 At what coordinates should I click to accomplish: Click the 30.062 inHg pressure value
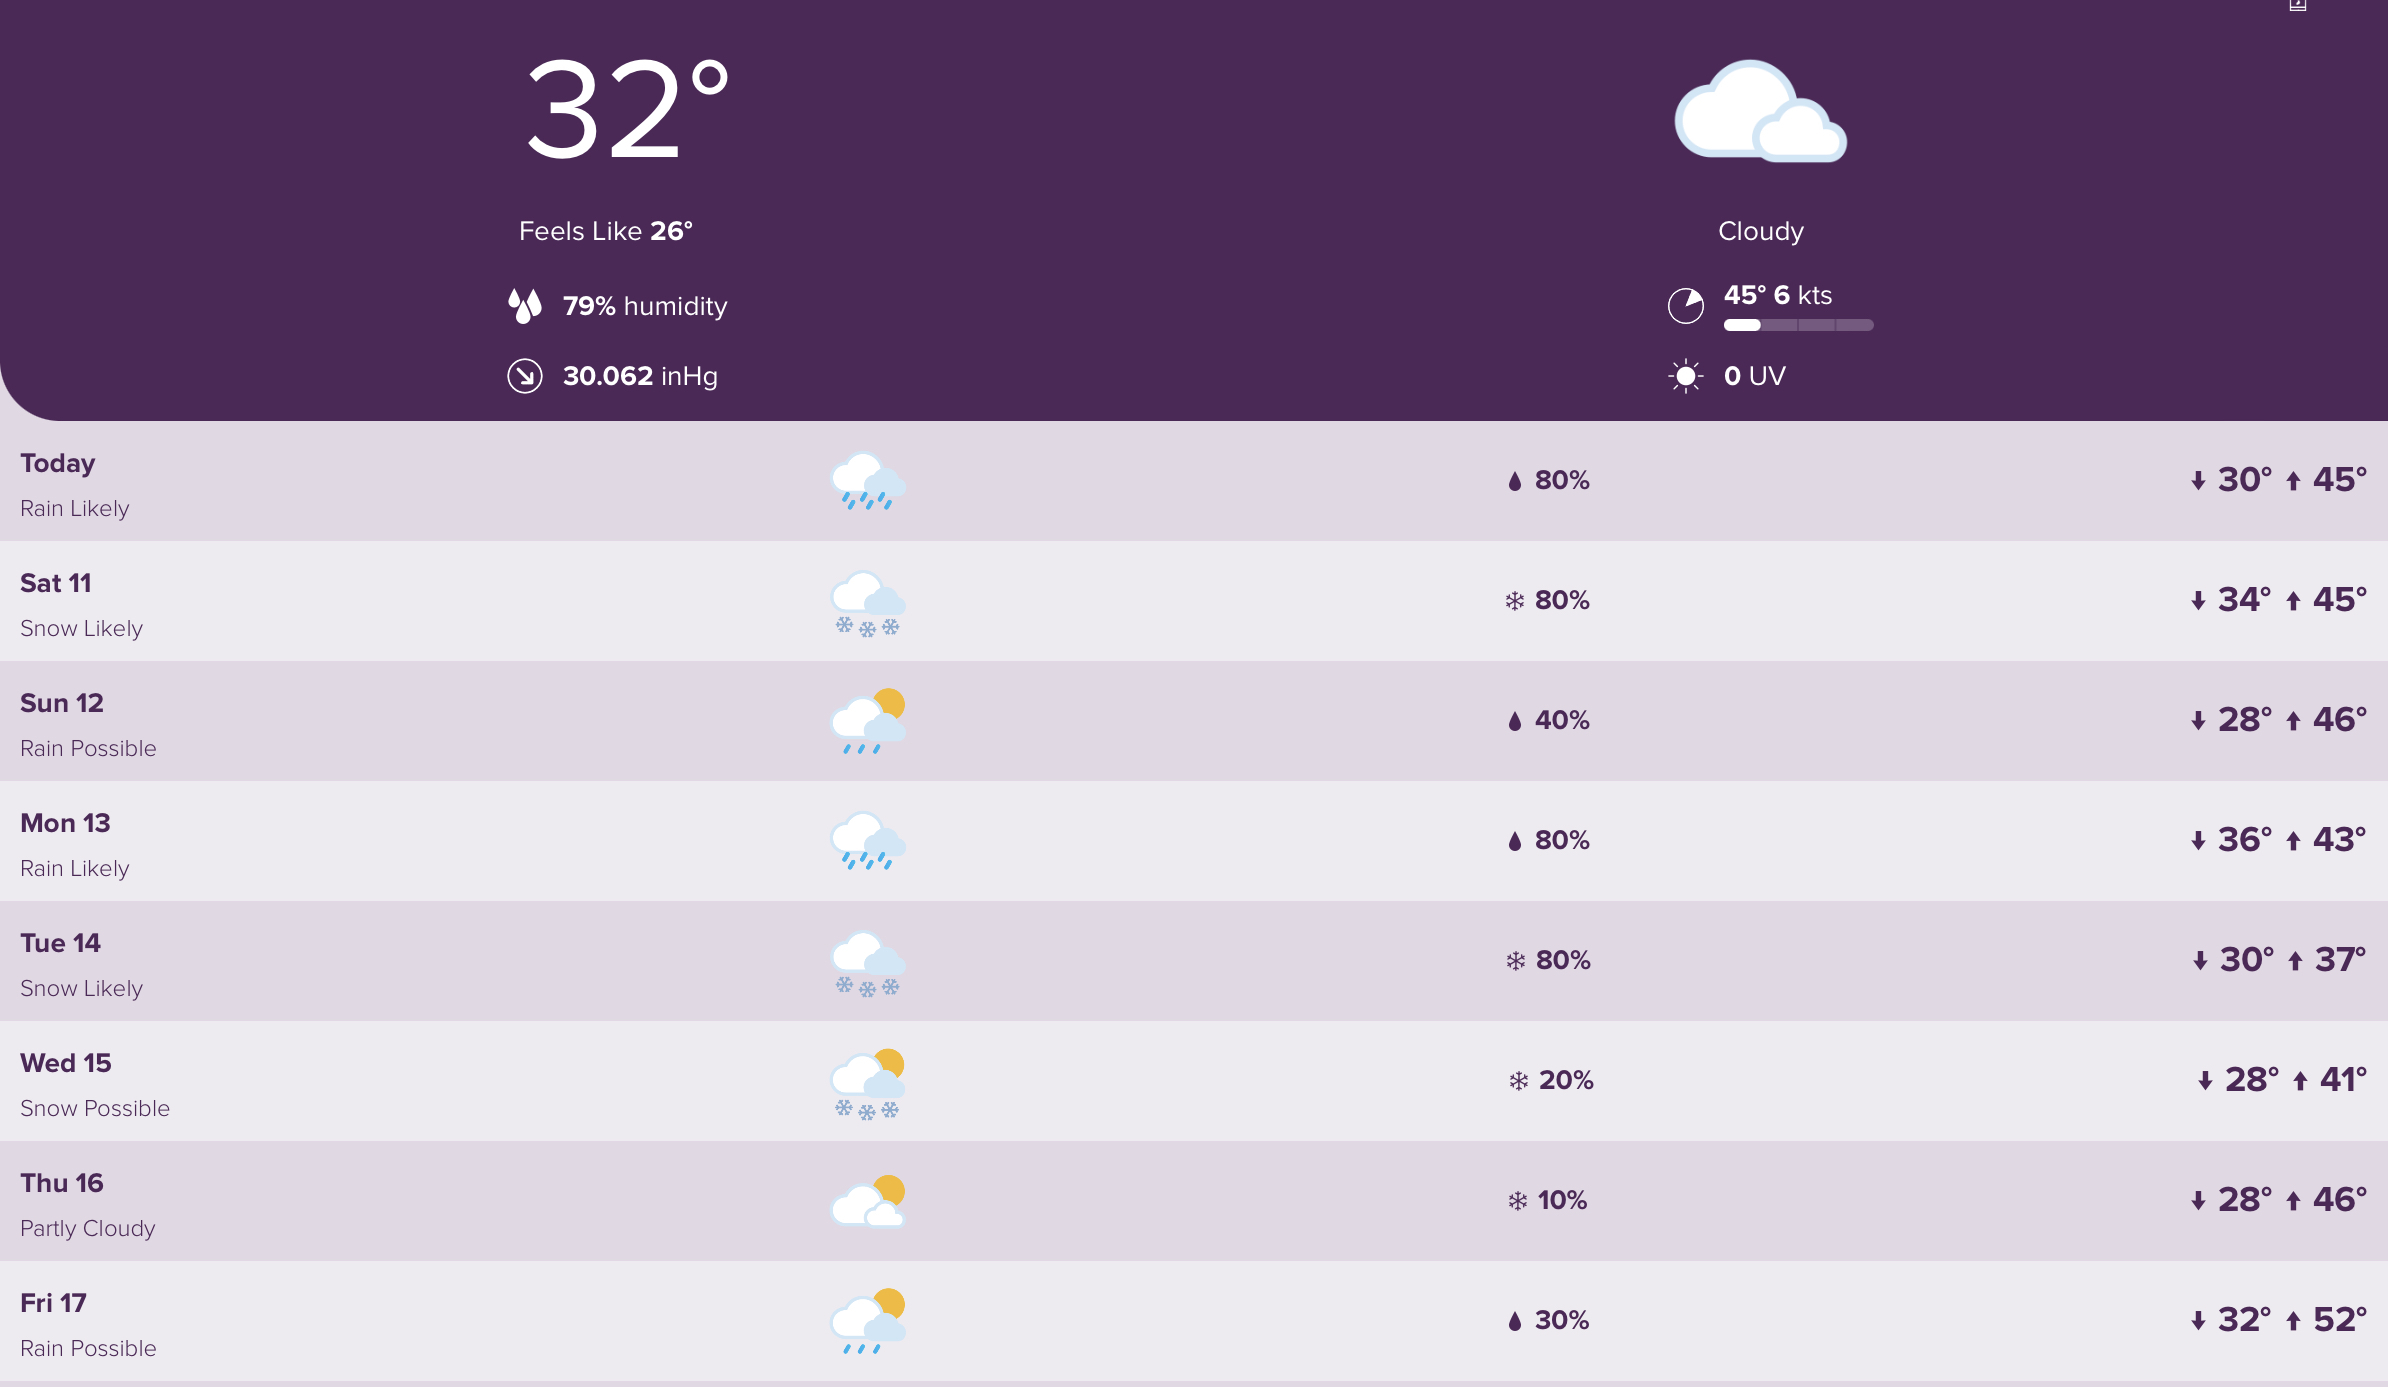click(640, 376)
